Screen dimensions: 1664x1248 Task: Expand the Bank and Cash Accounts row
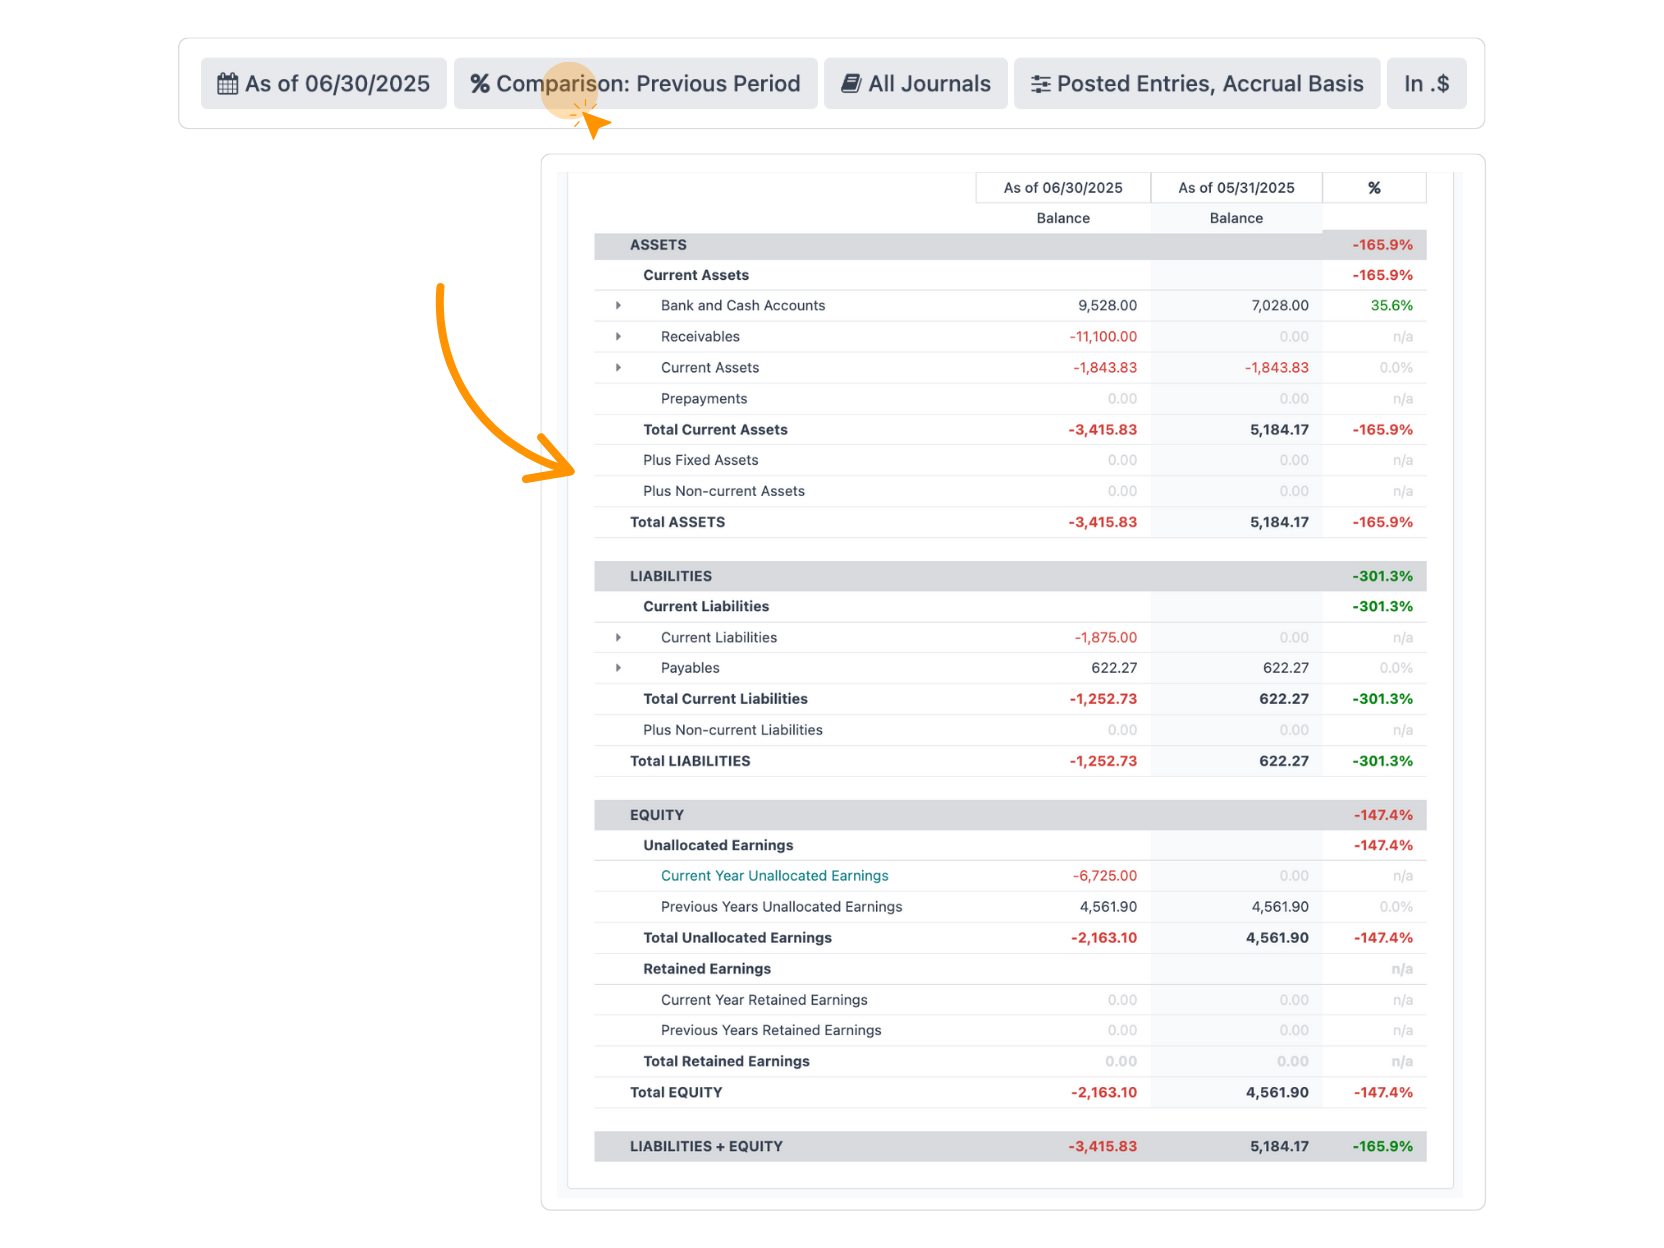click(618, 305)
